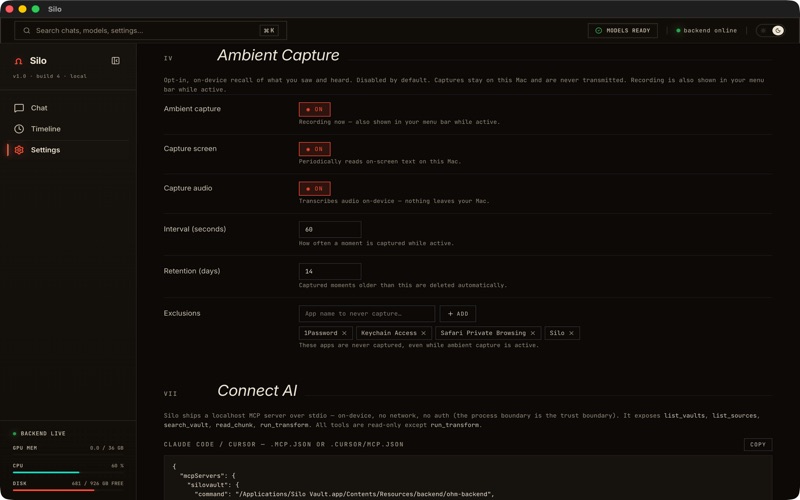Click the Exclusions setting label

(182, 313)
